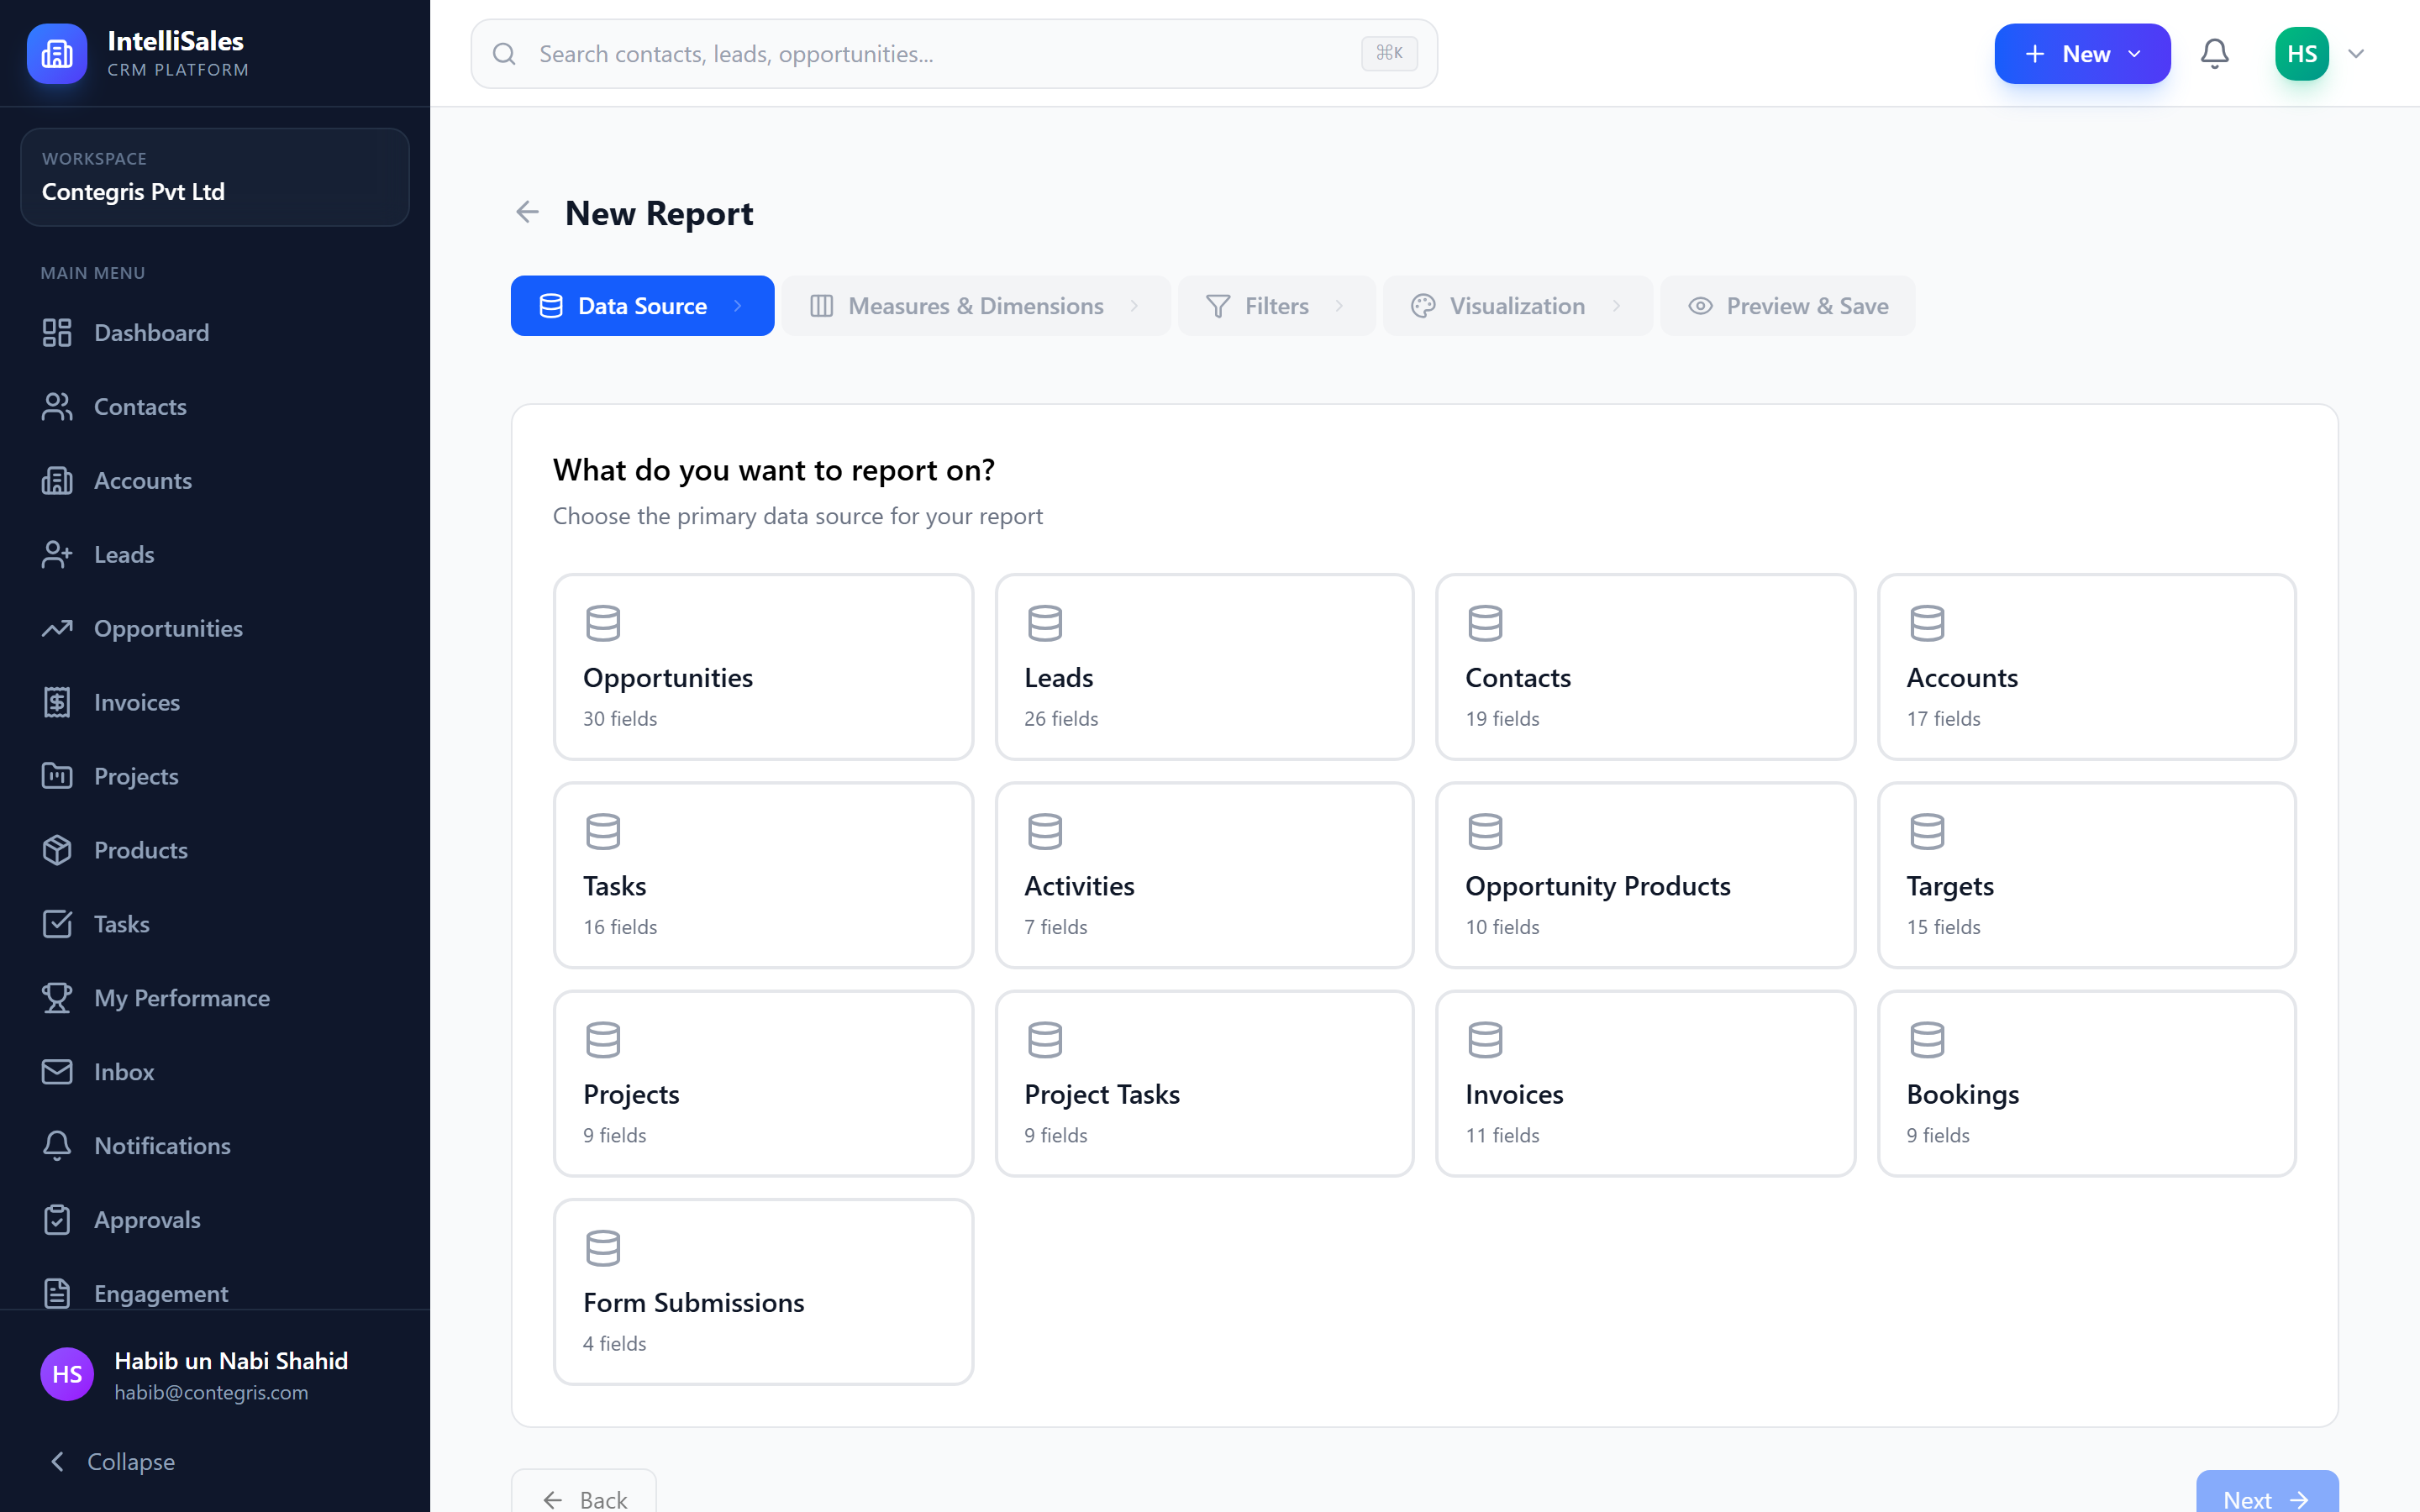Click the My Performance trophy icon
2420x1512 pixels.
[x=57, y=998]
